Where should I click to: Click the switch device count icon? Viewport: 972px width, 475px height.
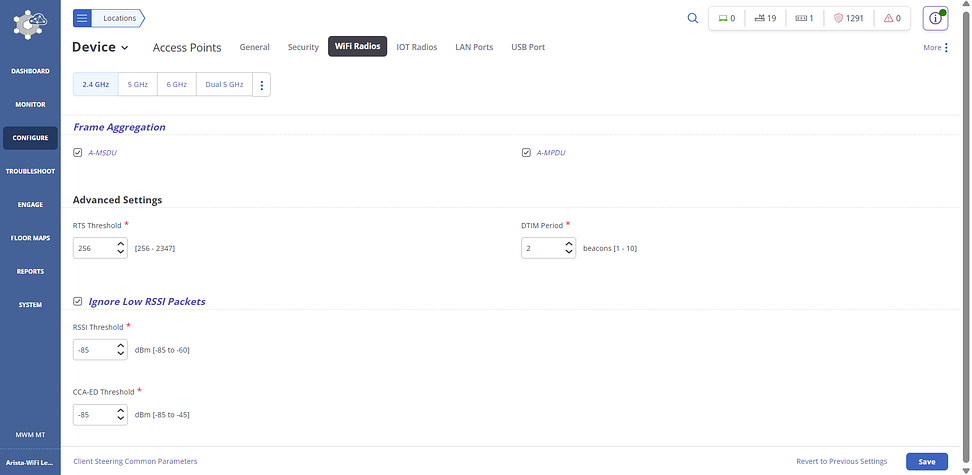(x=804, y=18)
